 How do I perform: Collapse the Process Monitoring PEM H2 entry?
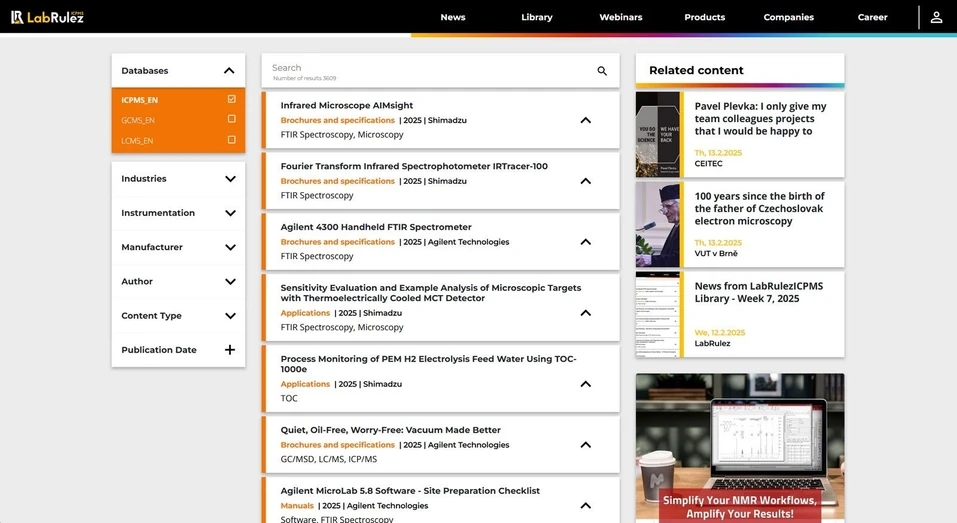tap(585, 384)
